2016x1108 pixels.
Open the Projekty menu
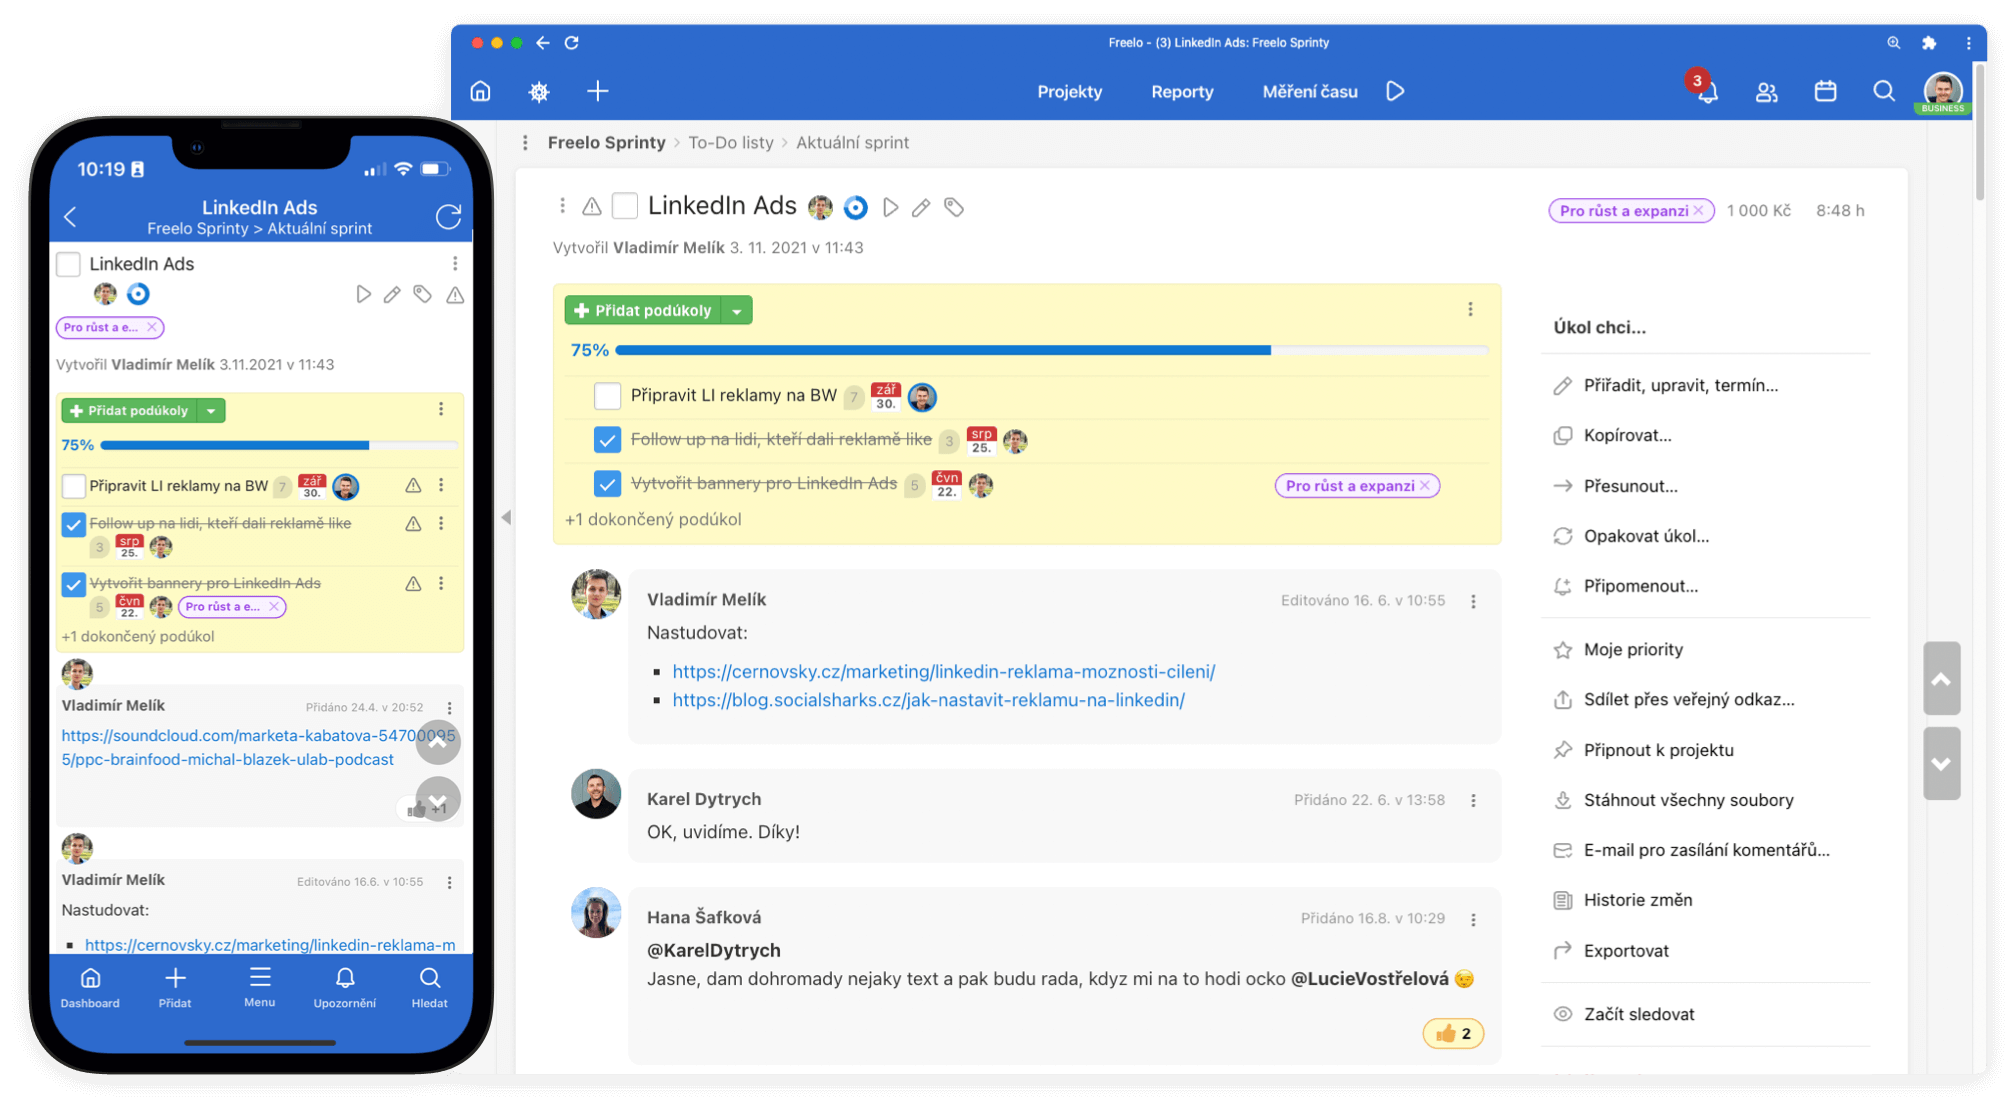(x=1069, y=91)
